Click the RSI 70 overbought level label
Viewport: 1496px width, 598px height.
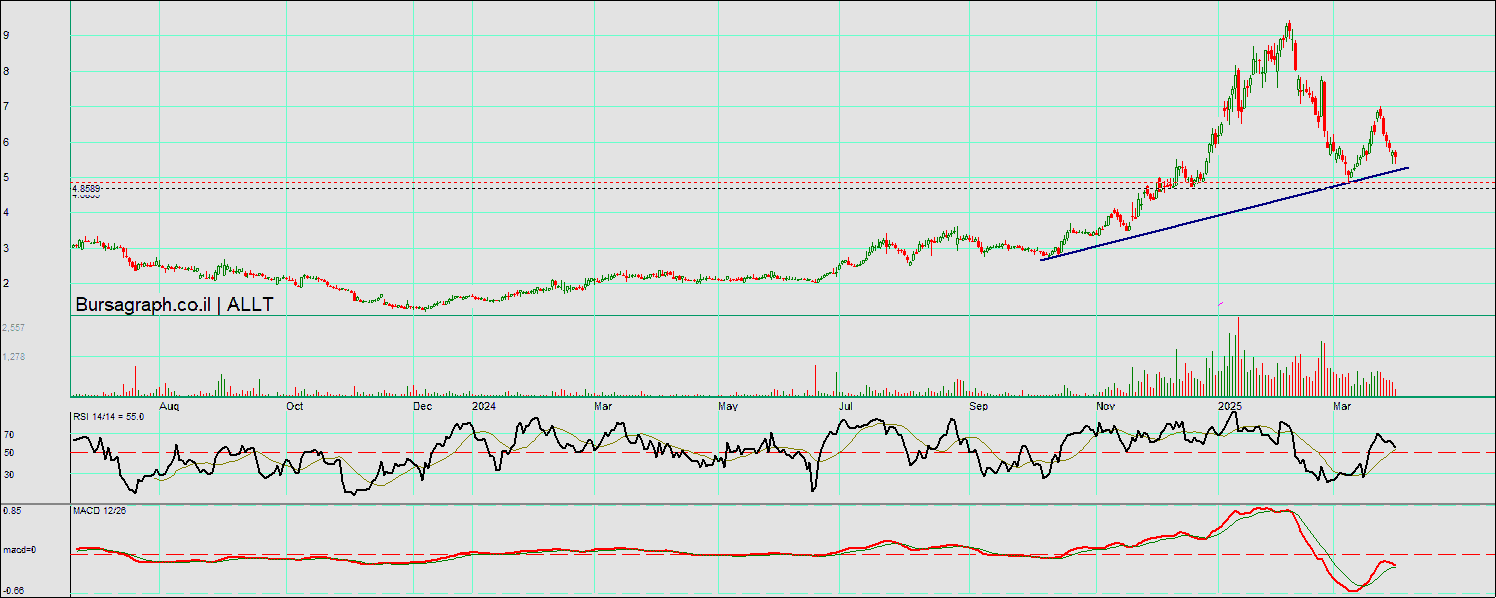[8, 435]
